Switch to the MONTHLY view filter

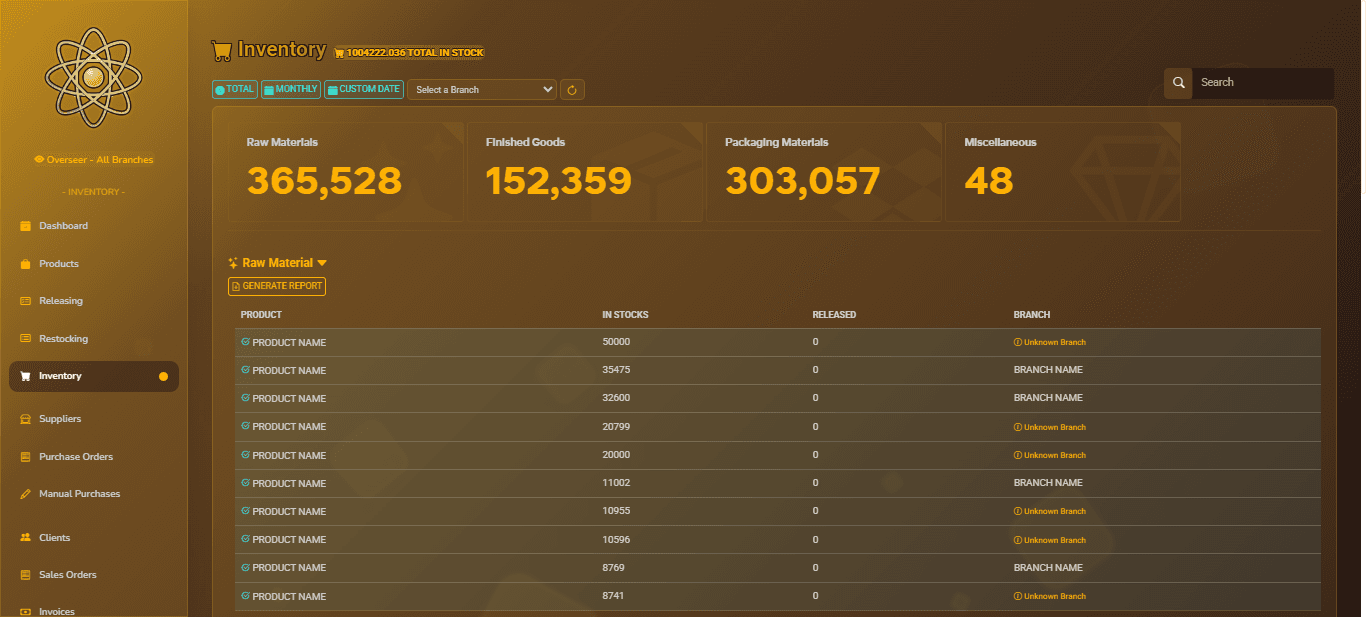click(291, 89)
